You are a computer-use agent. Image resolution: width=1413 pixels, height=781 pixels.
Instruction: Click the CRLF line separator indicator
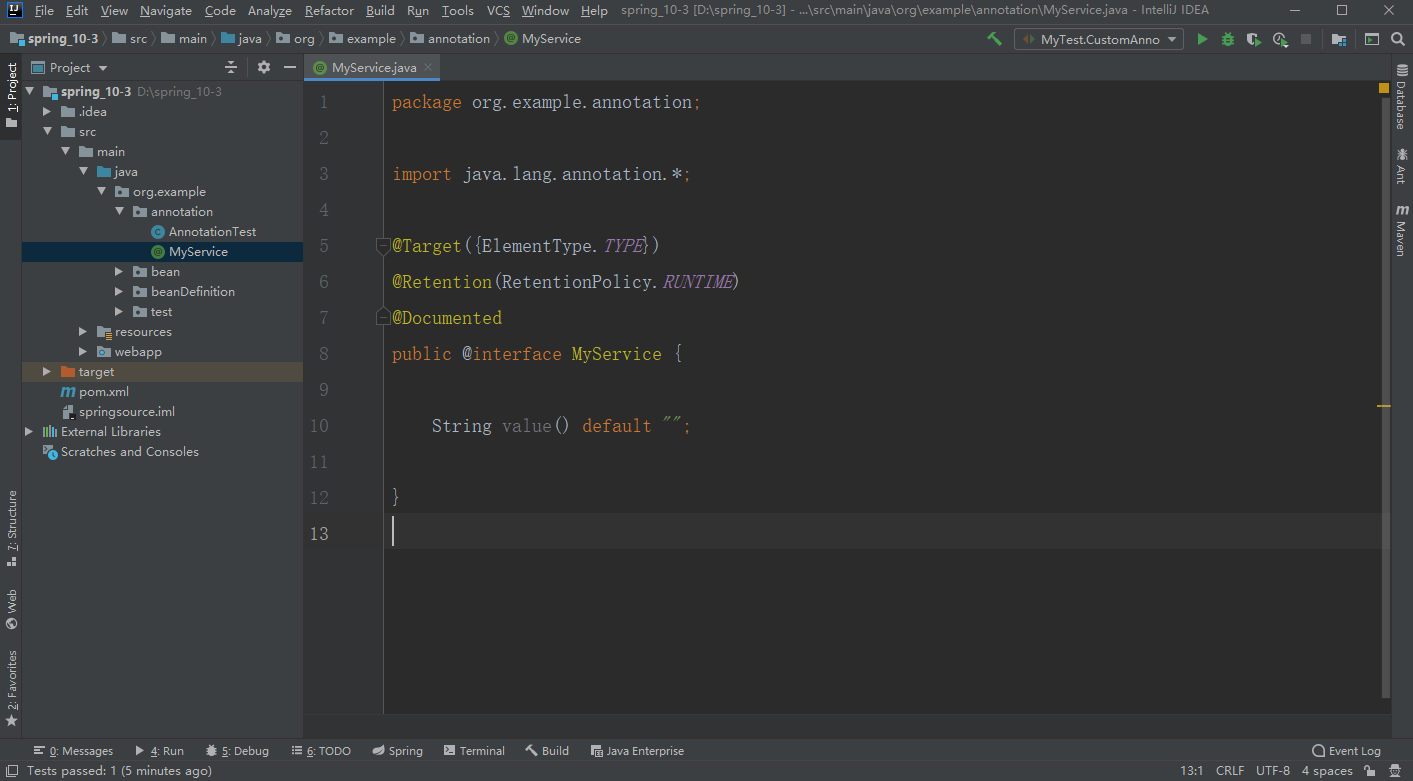tap(1230, 771)
